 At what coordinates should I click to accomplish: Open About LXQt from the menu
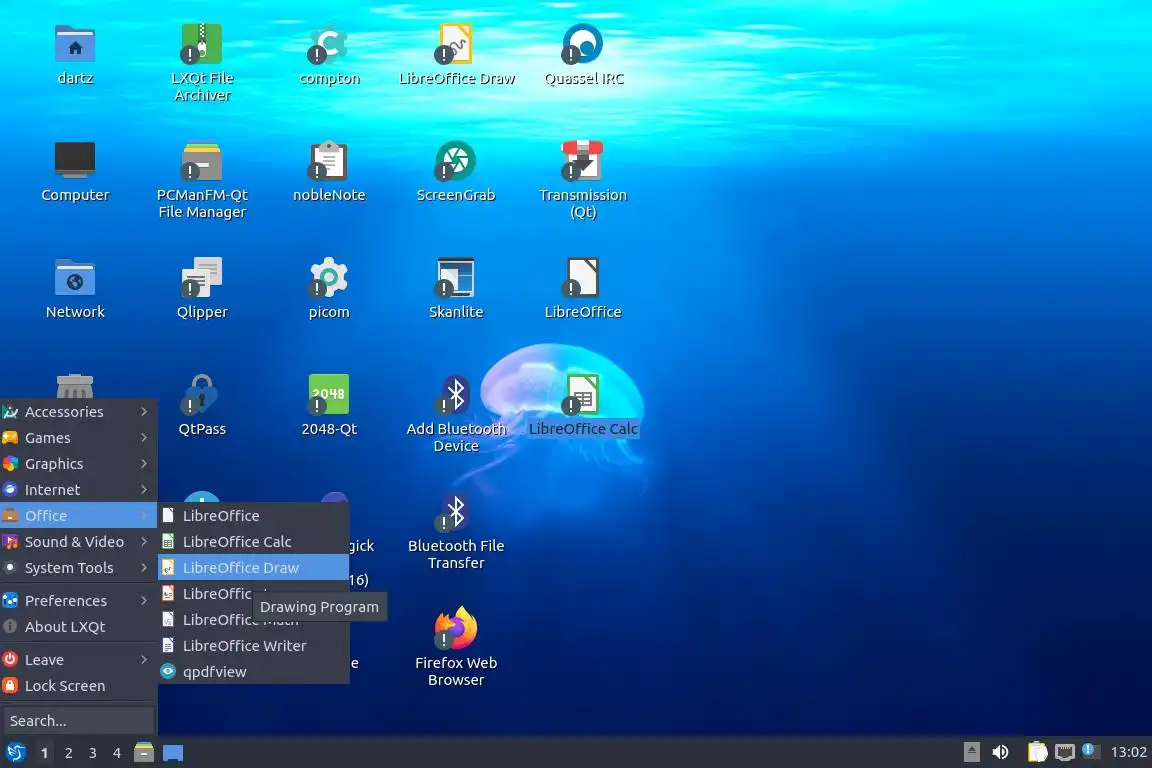coord(78,626)
